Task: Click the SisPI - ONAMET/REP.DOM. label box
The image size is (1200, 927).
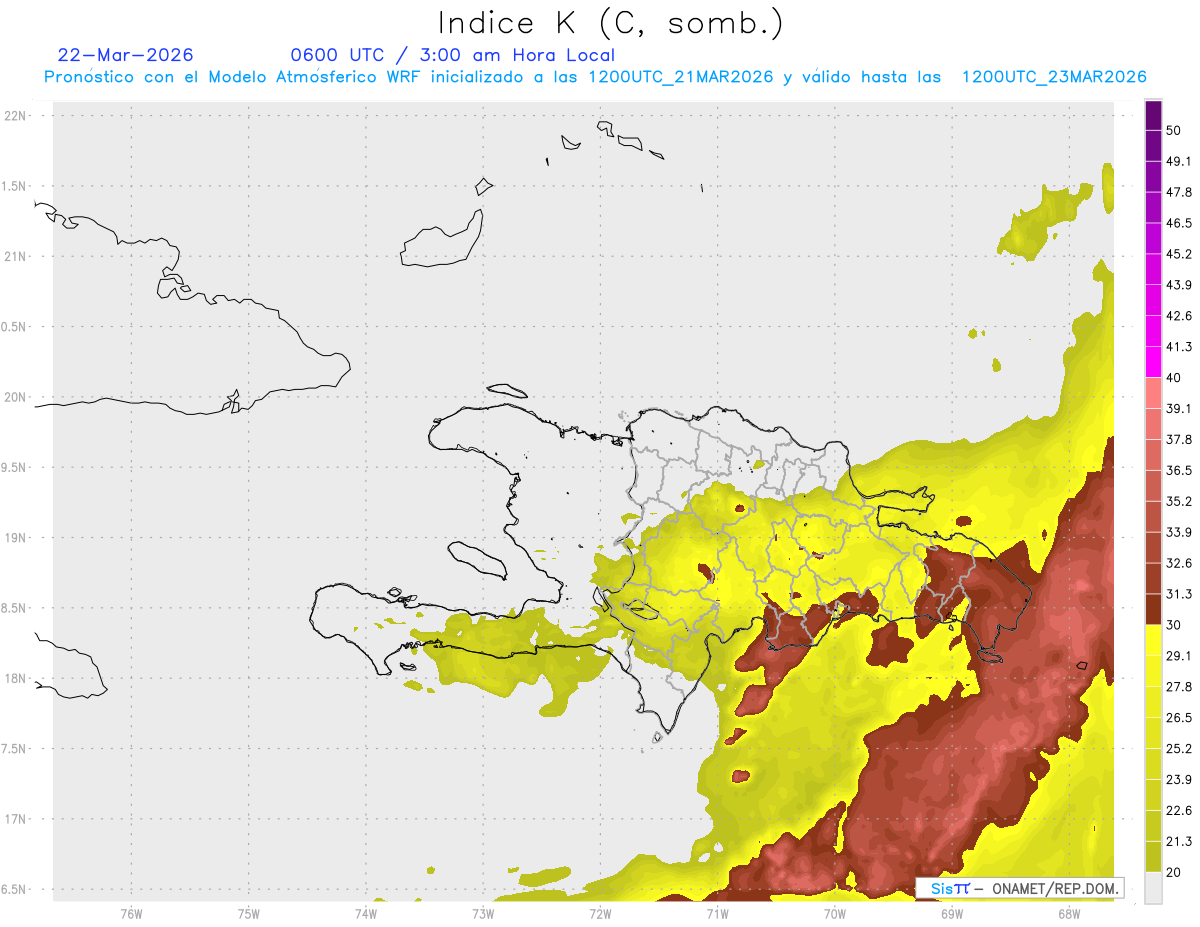Action: (1021, 887)
